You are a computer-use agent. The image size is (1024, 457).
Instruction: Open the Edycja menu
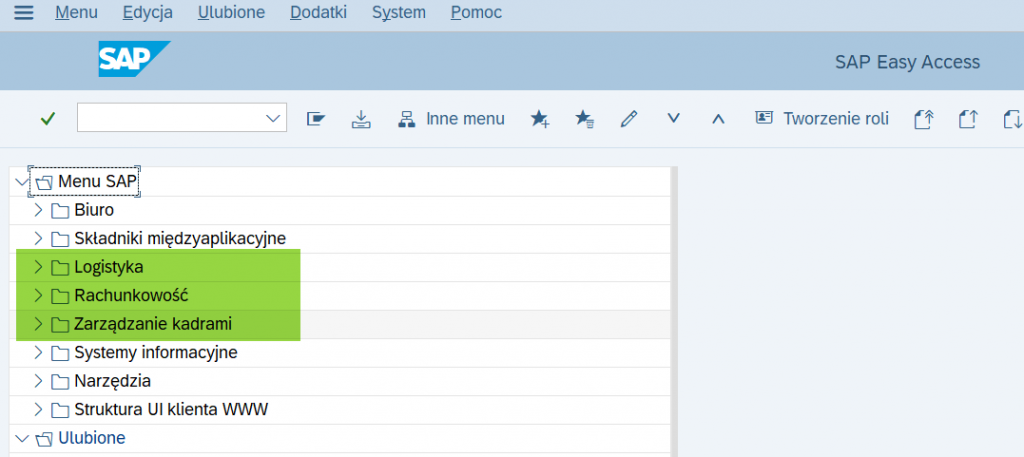point(147,13)
